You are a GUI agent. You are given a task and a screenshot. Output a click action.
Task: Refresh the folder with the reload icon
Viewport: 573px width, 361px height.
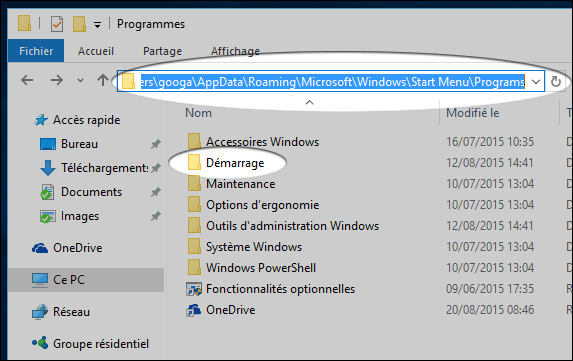click(556, 81)
